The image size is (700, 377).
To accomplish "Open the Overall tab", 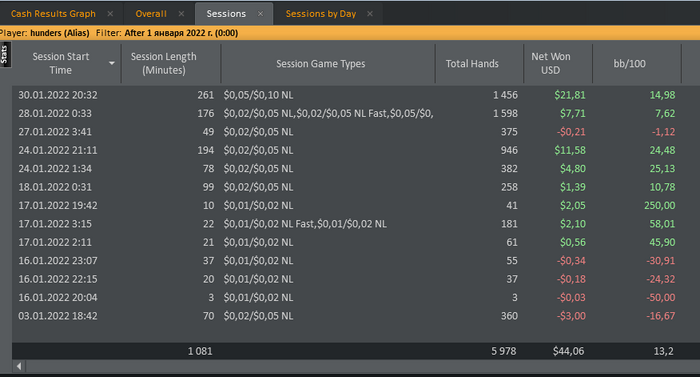I will (x=151, y=14).
